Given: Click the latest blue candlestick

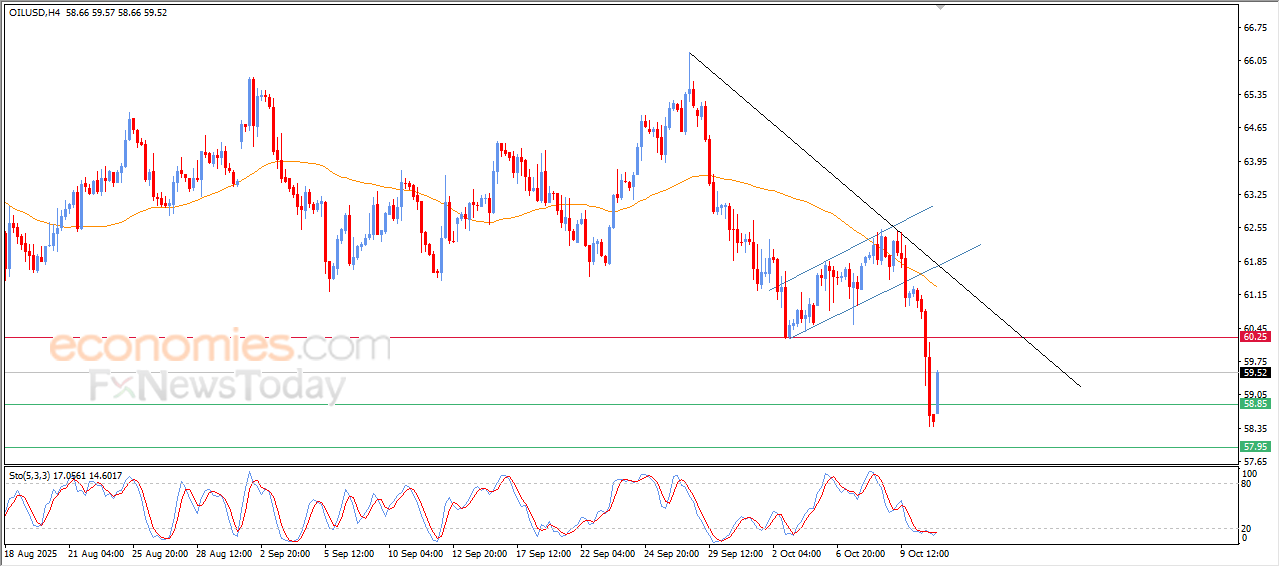Looking at the screenshot, I should [937, 392].
